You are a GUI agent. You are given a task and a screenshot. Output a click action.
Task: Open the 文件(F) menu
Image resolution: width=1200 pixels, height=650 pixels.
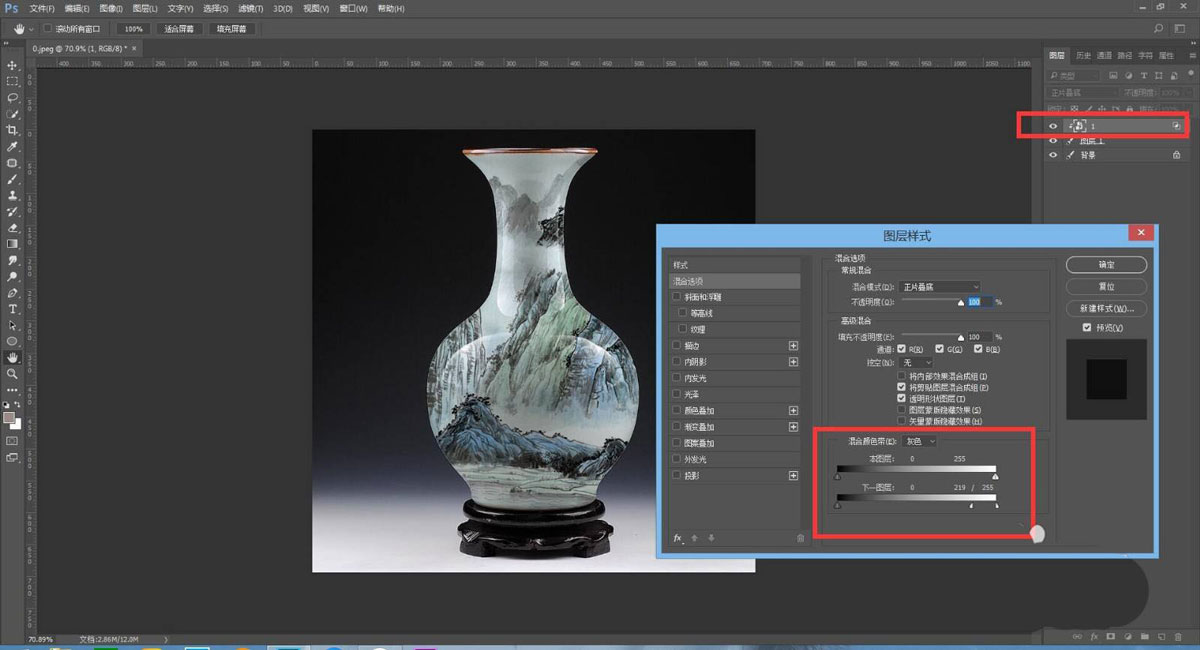coord(42,8)
